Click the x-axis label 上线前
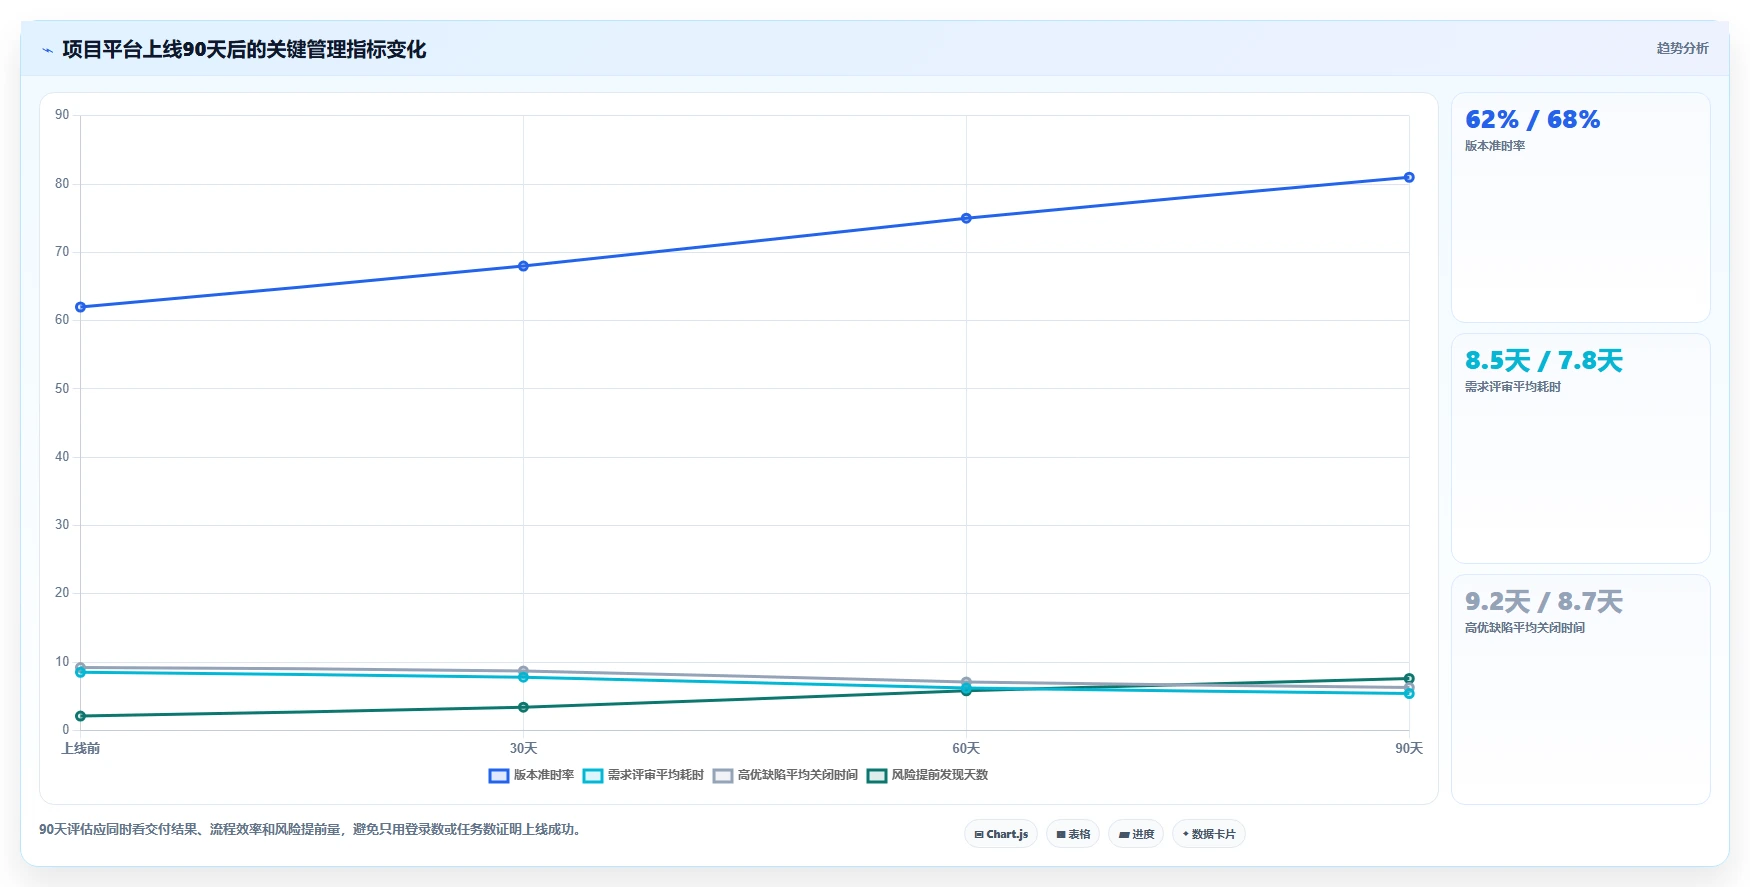1750x887 pixels. click(x=81, y=748)
